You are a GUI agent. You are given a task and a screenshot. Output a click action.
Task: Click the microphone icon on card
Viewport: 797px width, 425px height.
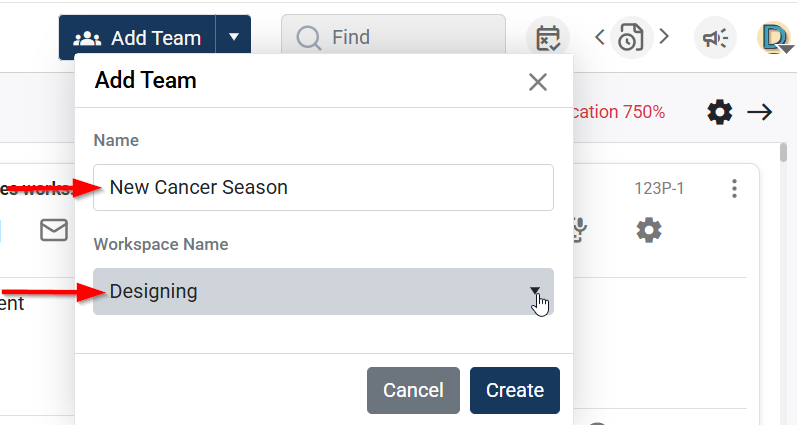(x=580, y=230)
